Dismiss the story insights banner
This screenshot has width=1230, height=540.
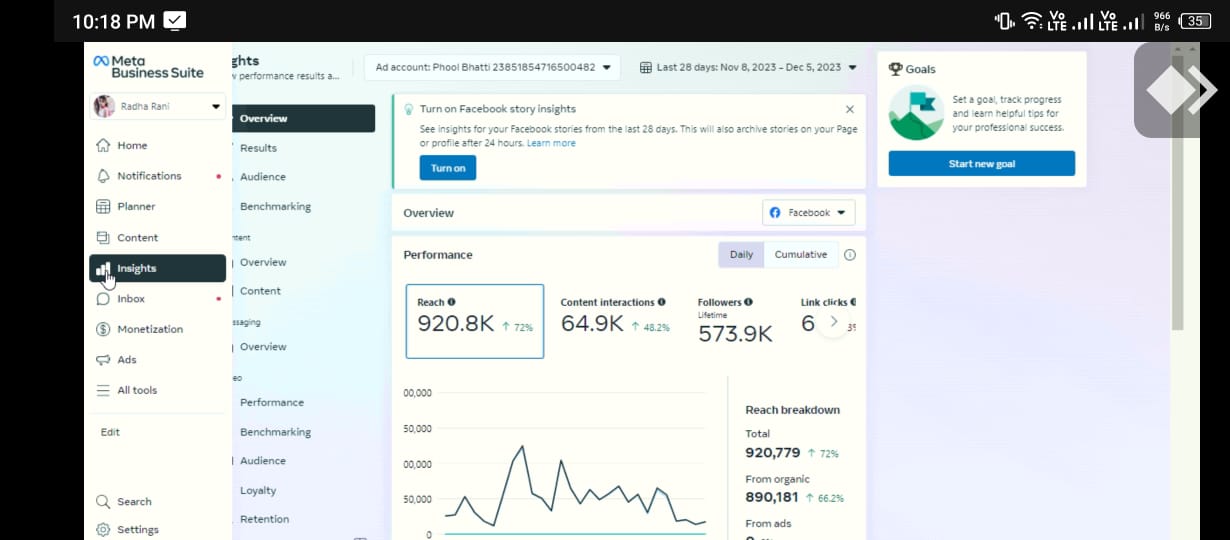[x=850, y=109]
